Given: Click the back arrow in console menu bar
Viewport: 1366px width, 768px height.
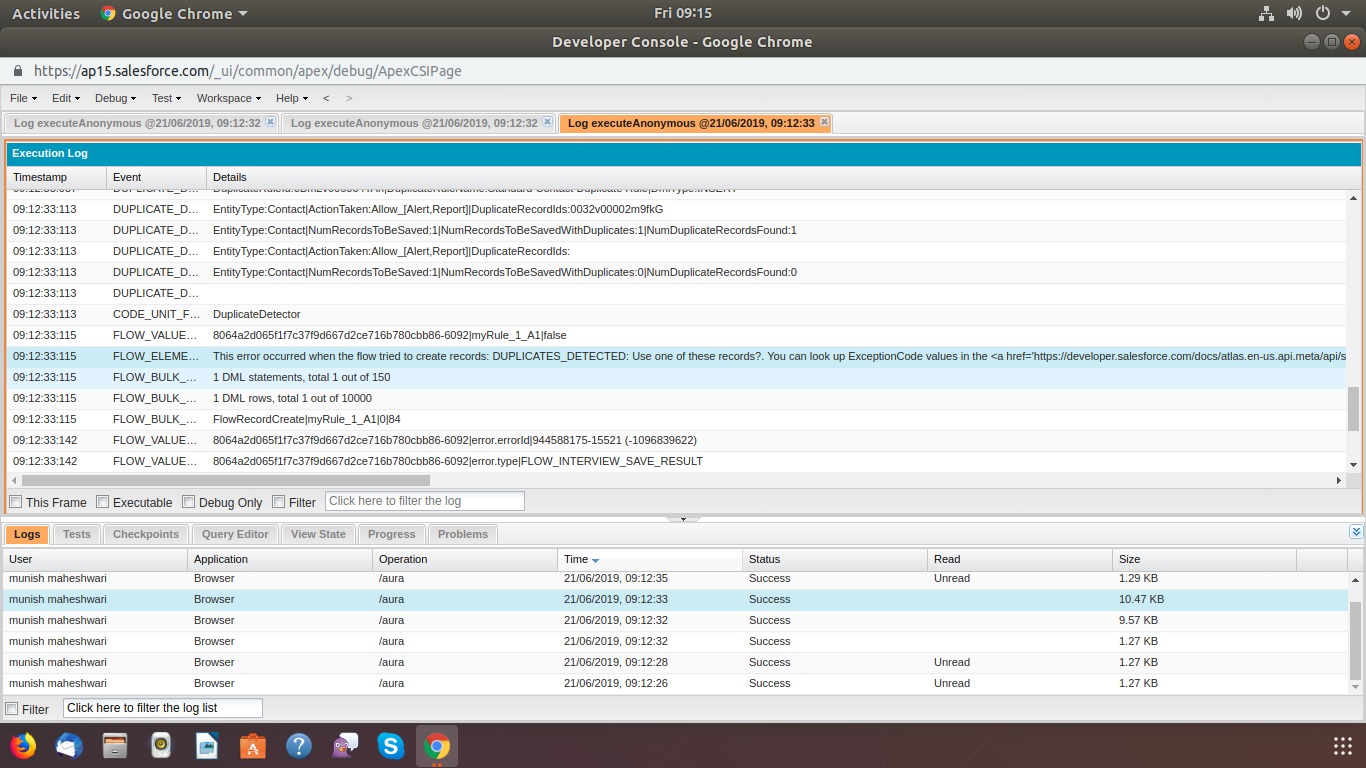Looking at the screenshot, I should coord(326,98).
